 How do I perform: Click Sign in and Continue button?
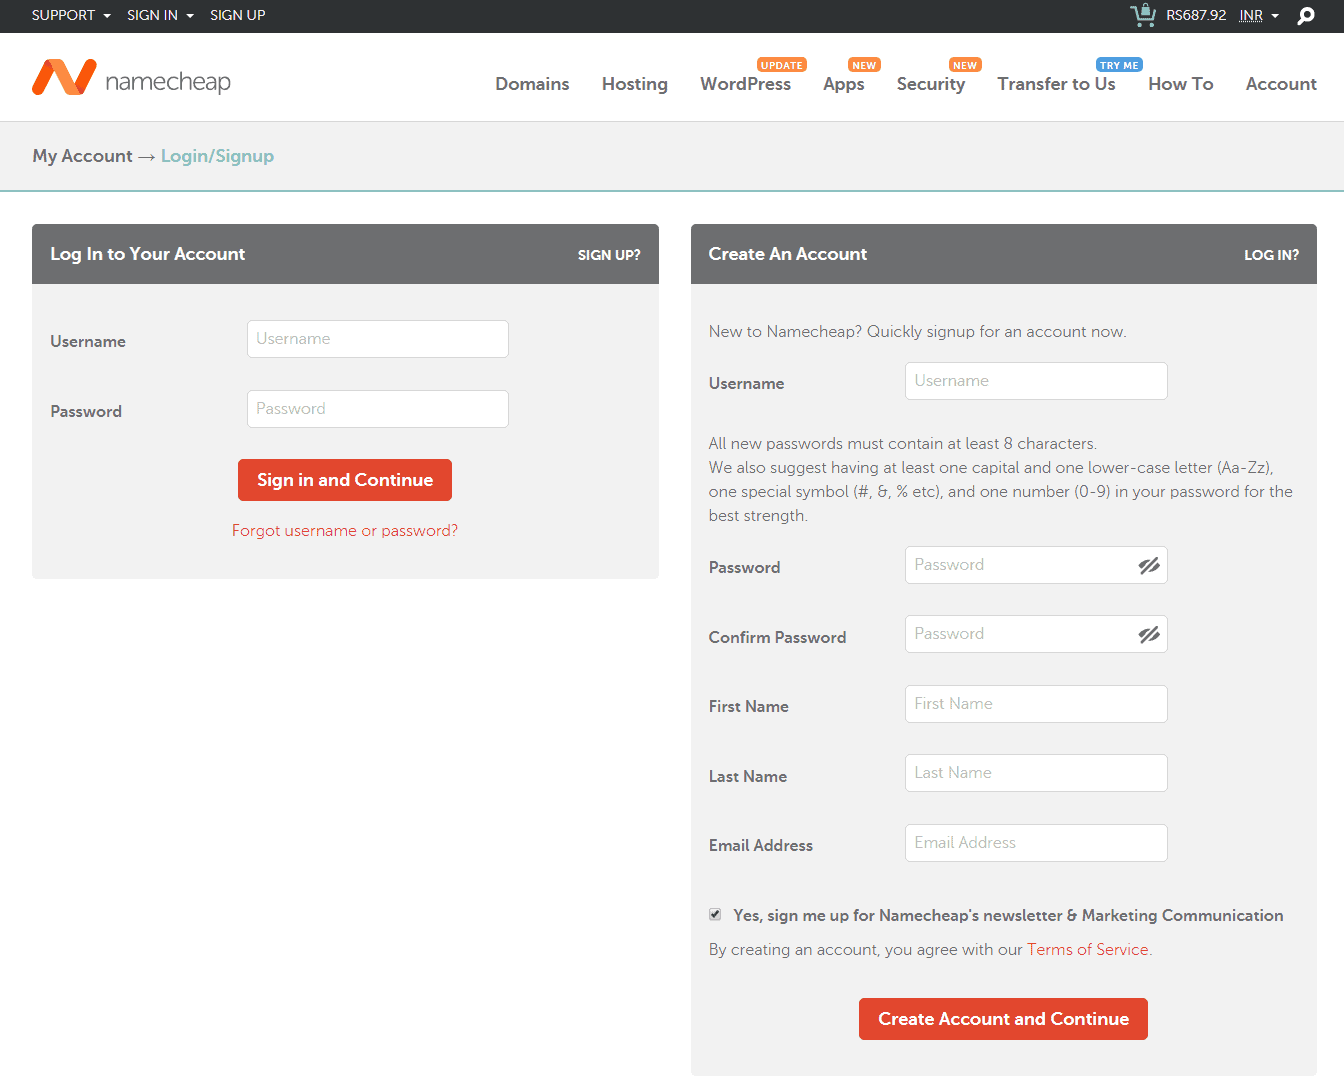pos(345,480)
